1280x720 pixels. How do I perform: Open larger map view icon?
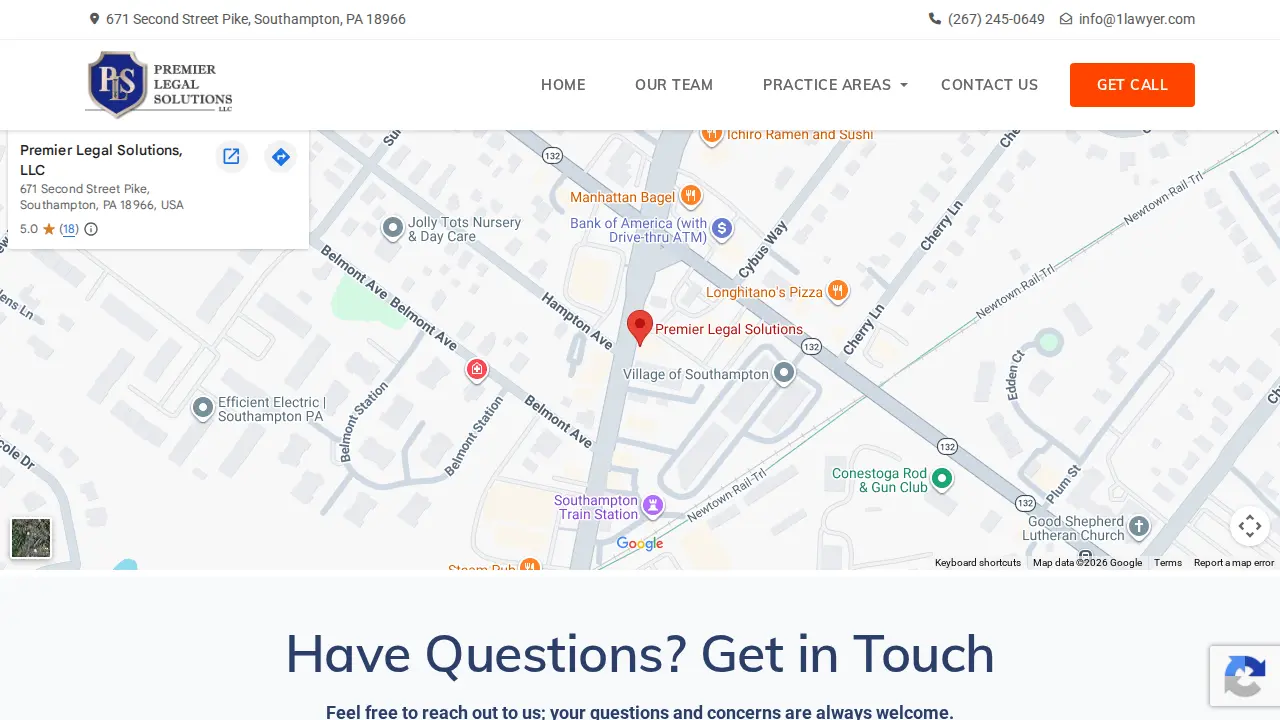coord(231,156)
